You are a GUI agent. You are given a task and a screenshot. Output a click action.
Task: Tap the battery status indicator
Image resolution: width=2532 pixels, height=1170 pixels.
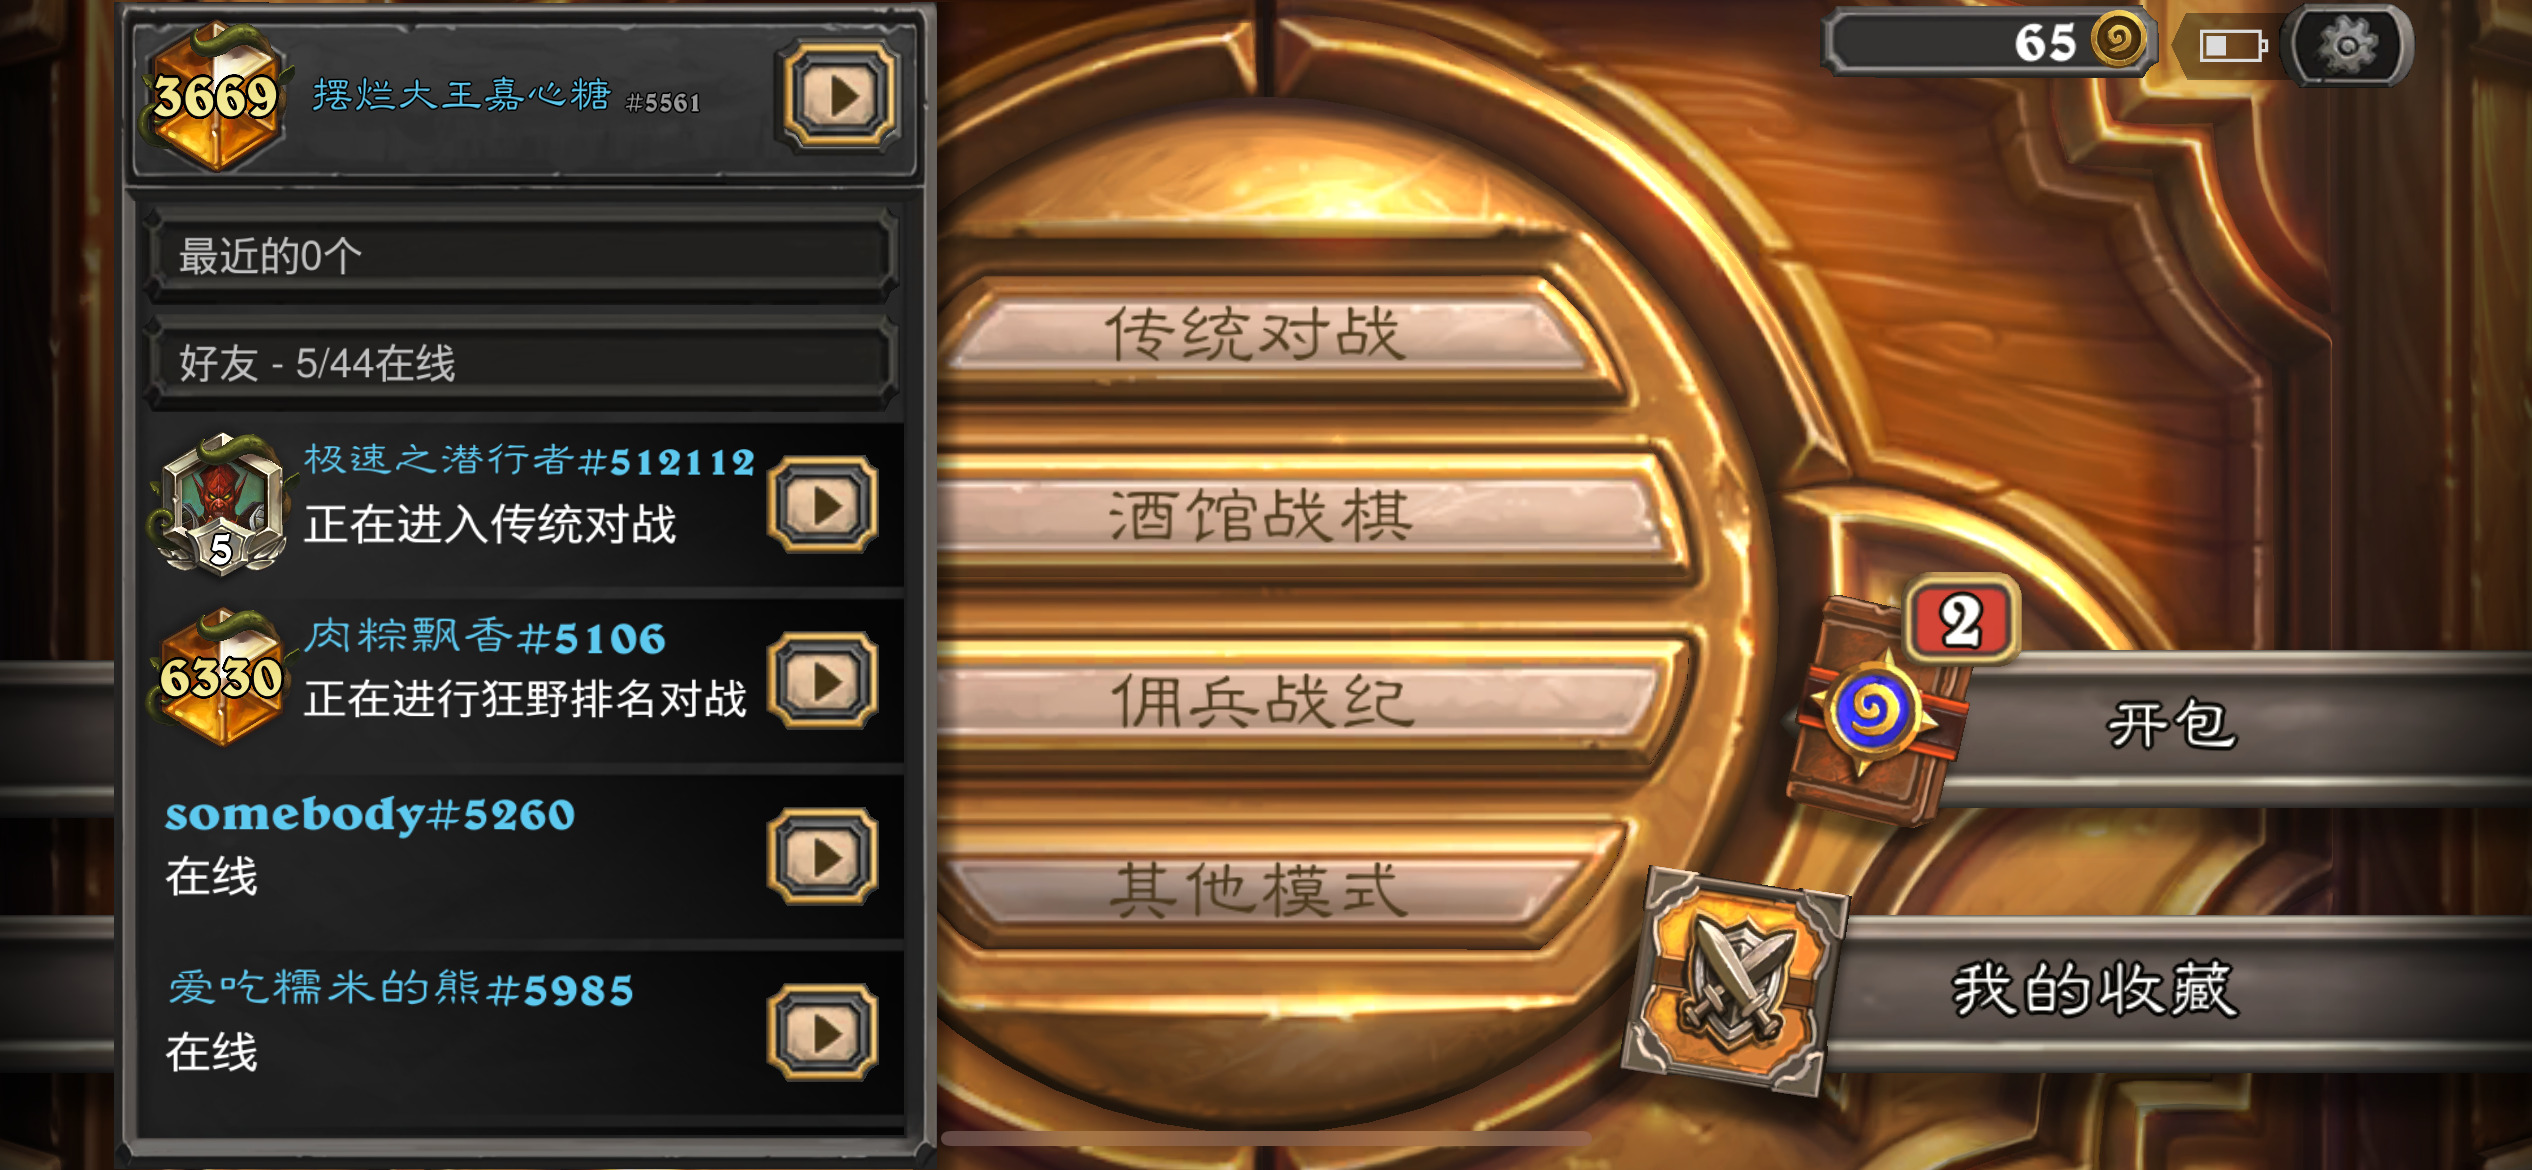(x=2232, y=46)
